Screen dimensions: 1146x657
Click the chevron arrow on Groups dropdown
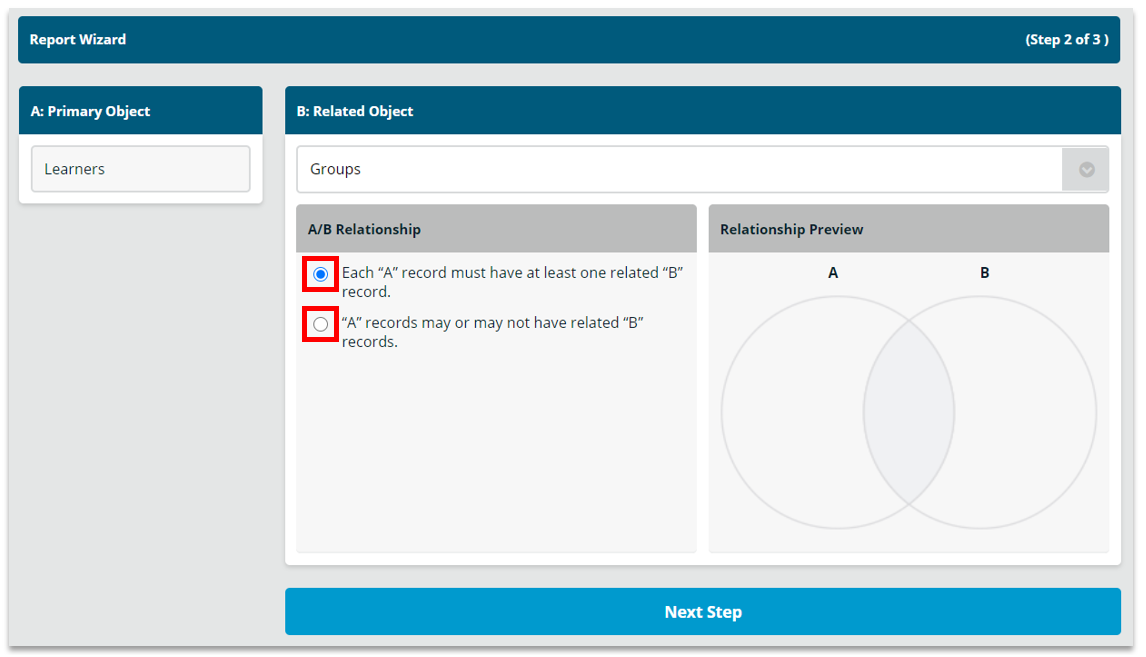click(1087, 170)
